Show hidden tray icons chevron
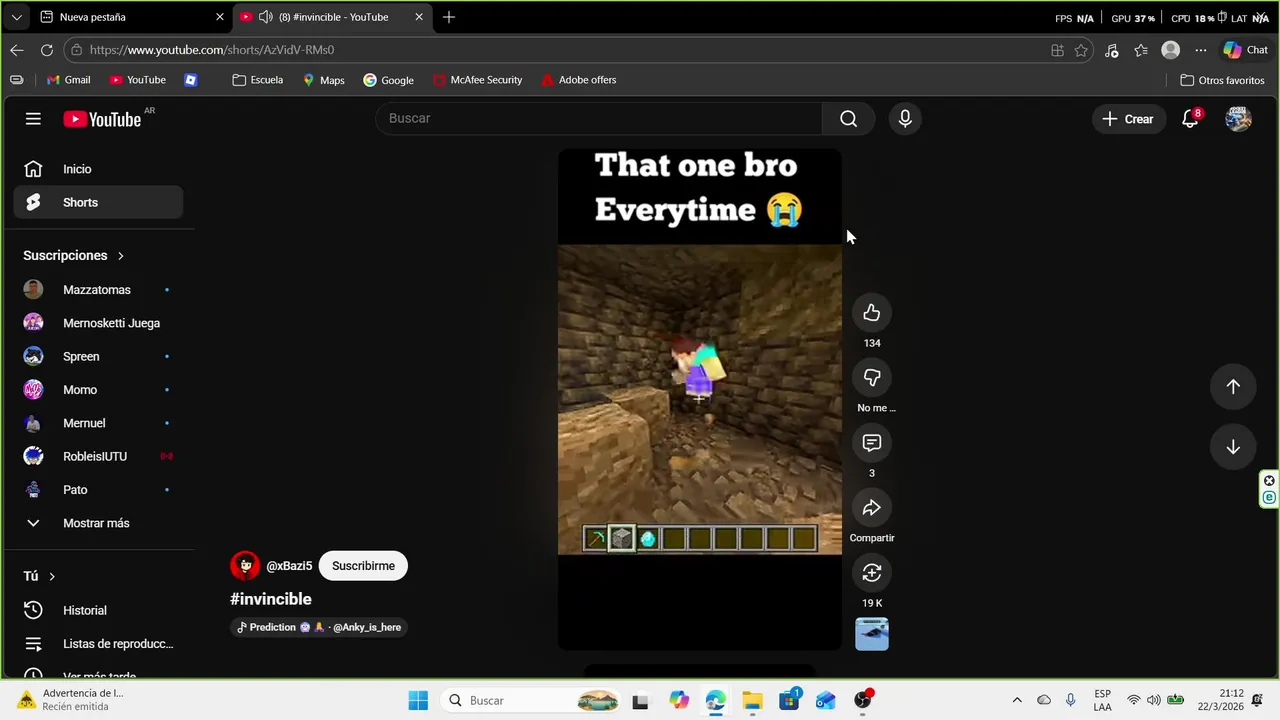 click(1017, 700)
